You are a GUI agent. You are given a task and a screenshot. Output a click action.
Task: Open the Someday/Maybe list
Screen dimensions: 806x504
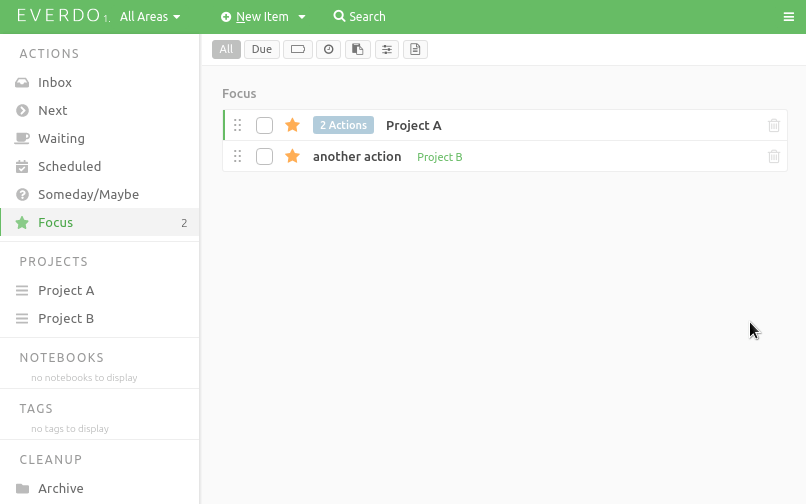click(x=100, y=194)
